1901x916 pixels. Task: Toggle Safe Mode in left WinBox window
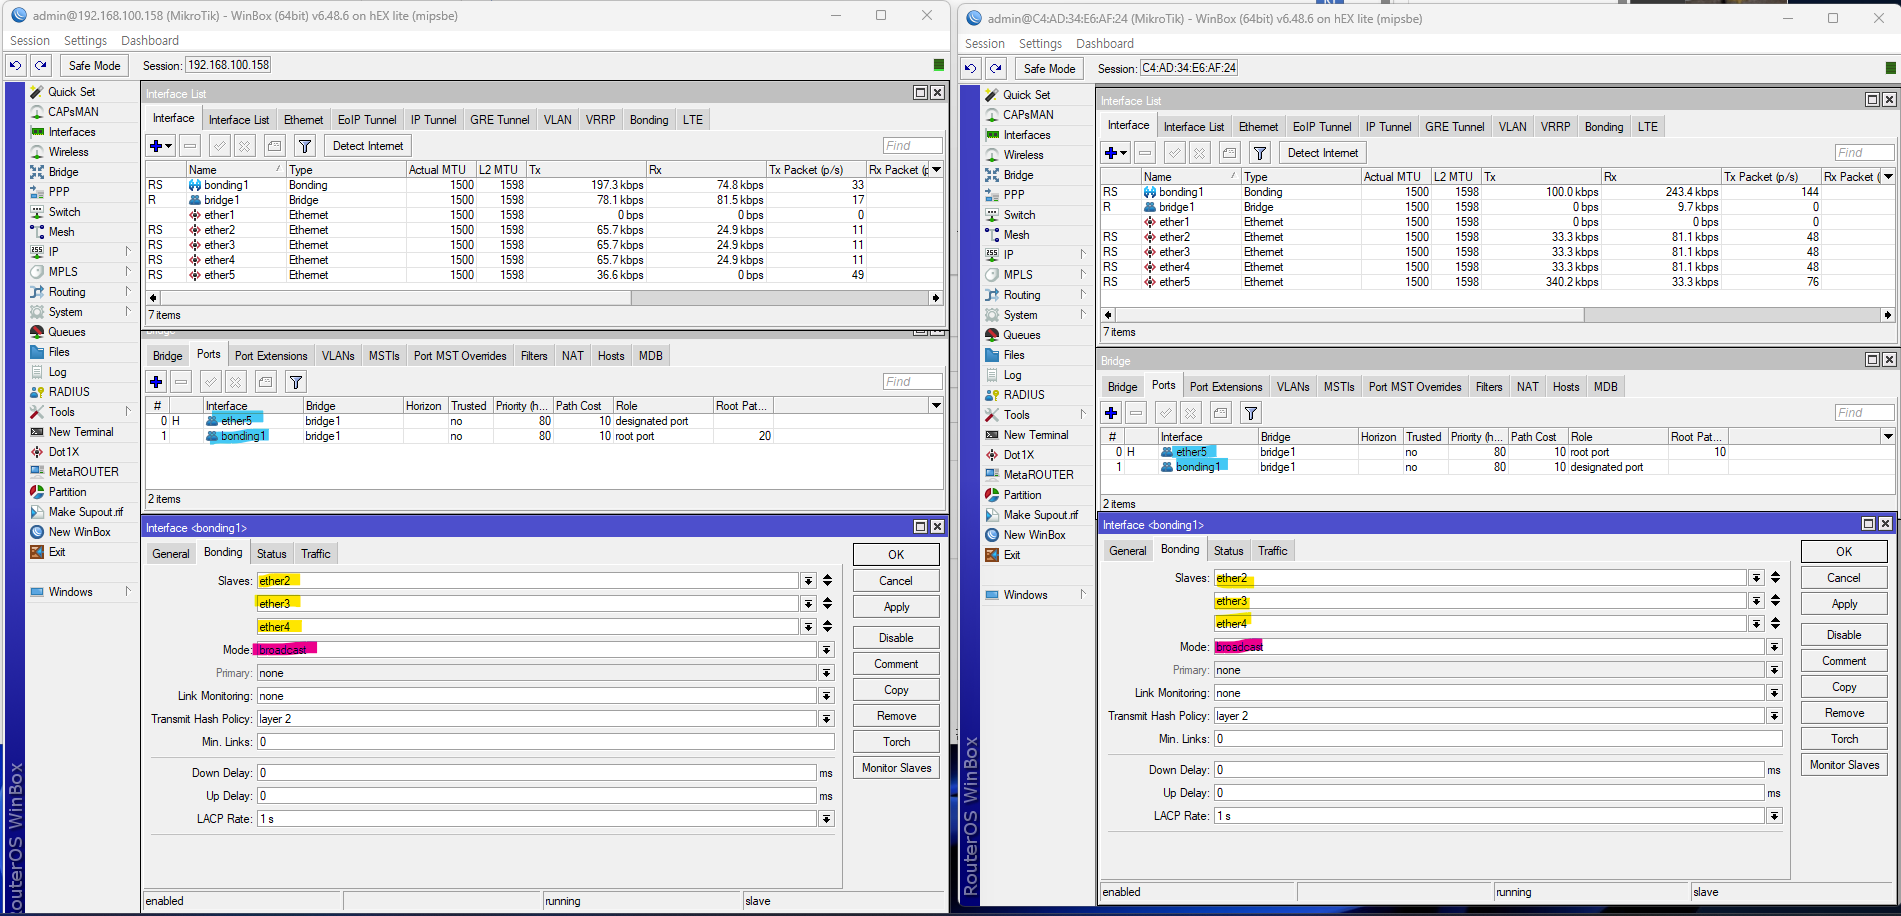(x=94, y=66)
